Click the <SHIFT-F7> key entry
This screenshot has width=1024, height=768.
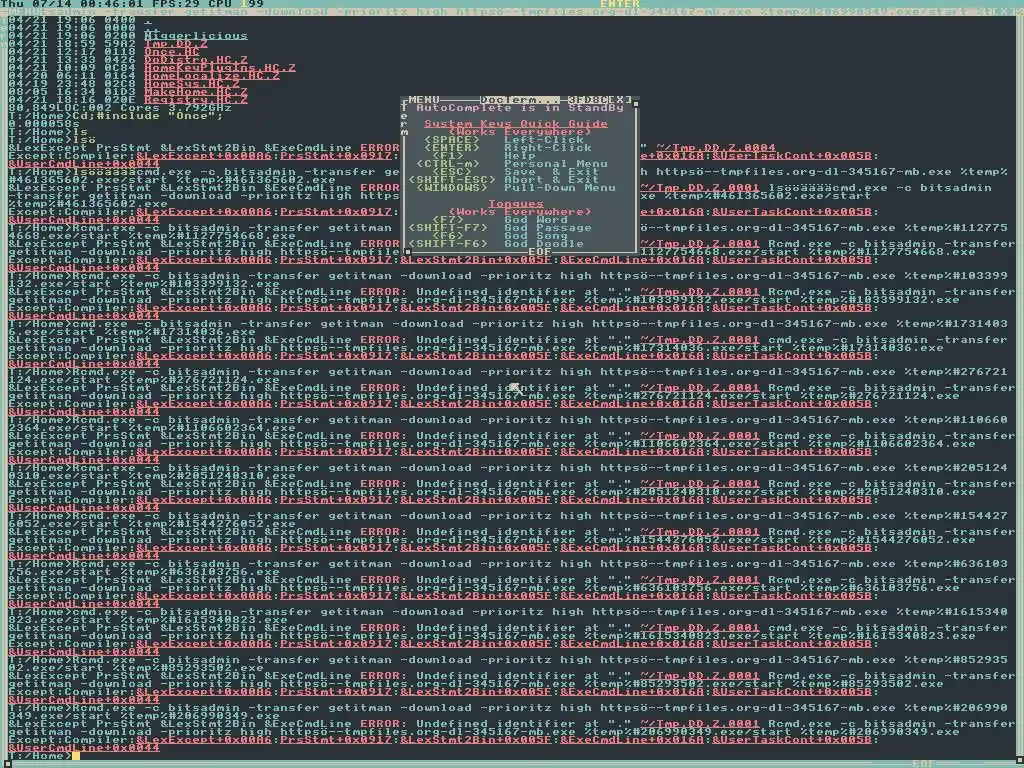(448, 228)
